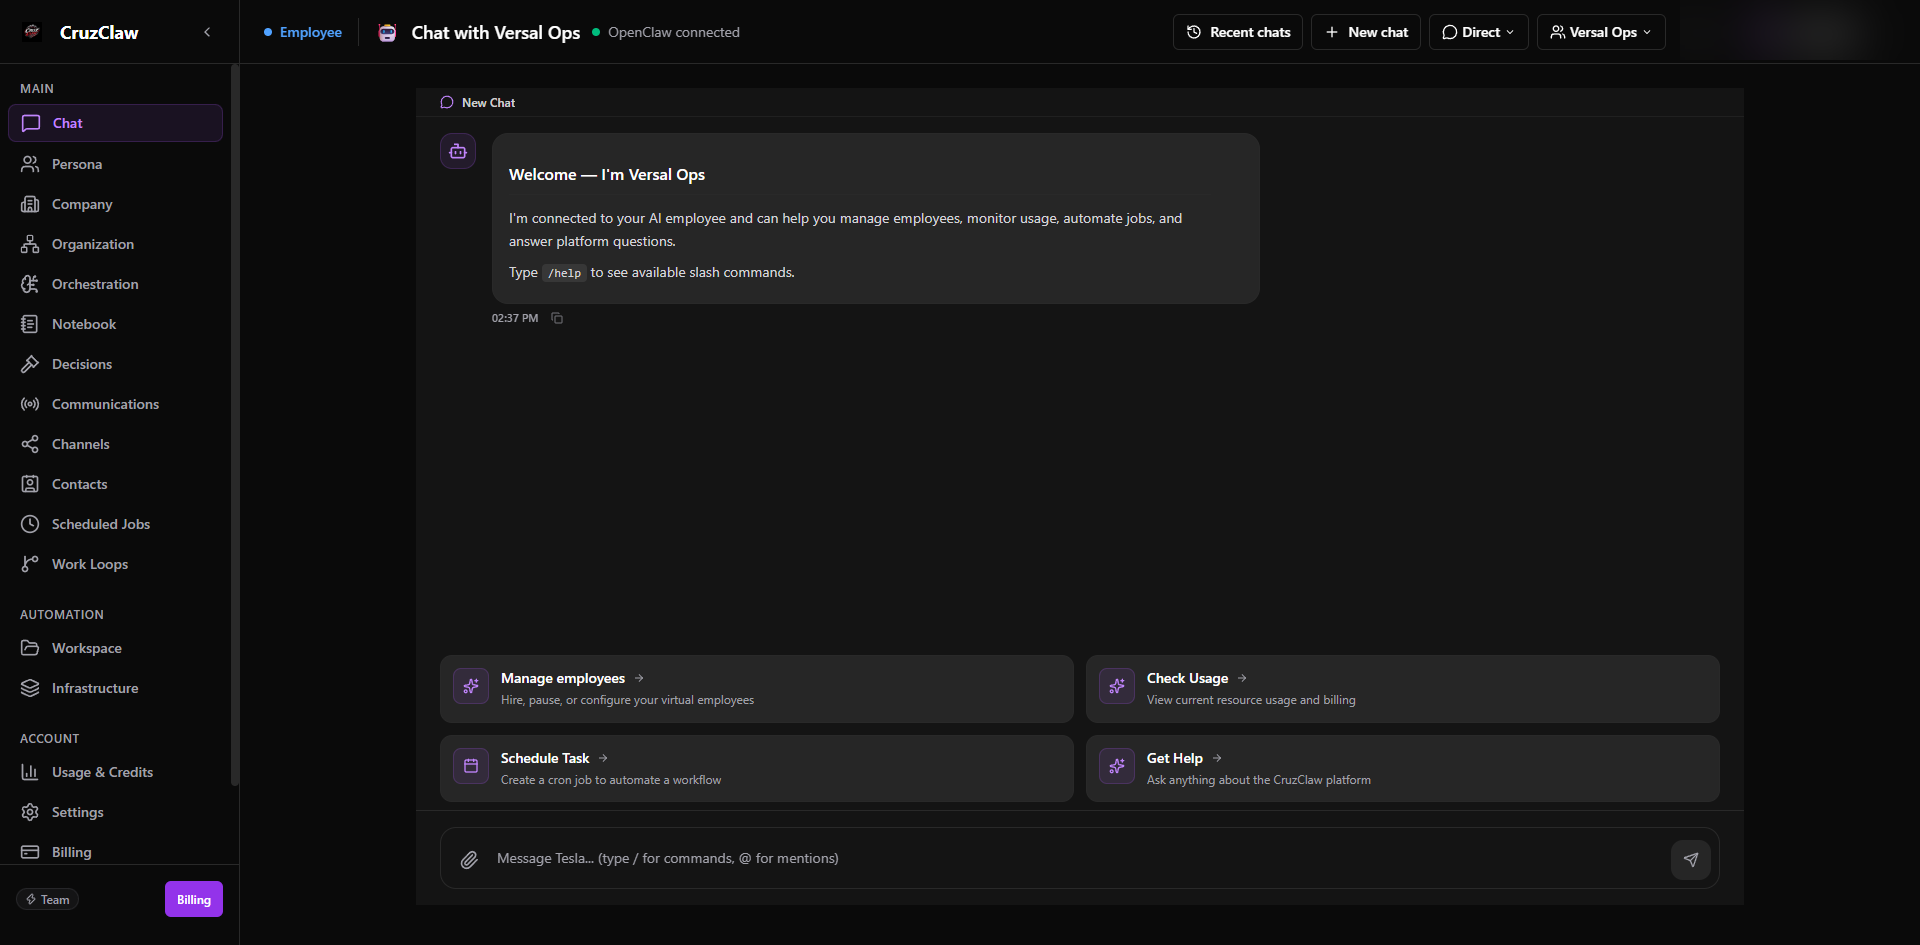Viewport: 1920px width, 945px height.
Task: Open Billing item in sidebar list
Action: coord(115,852)
